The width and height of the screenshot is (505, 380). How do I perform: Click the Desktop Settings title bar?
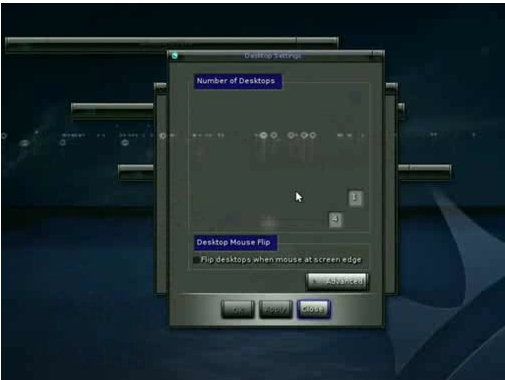tap(273, 56)
